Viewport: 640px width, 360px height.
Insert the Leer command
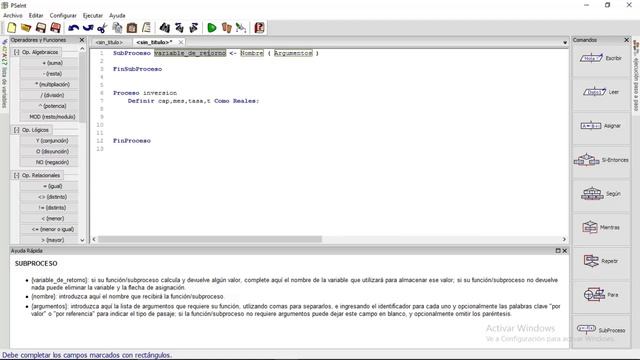(601, 92)
